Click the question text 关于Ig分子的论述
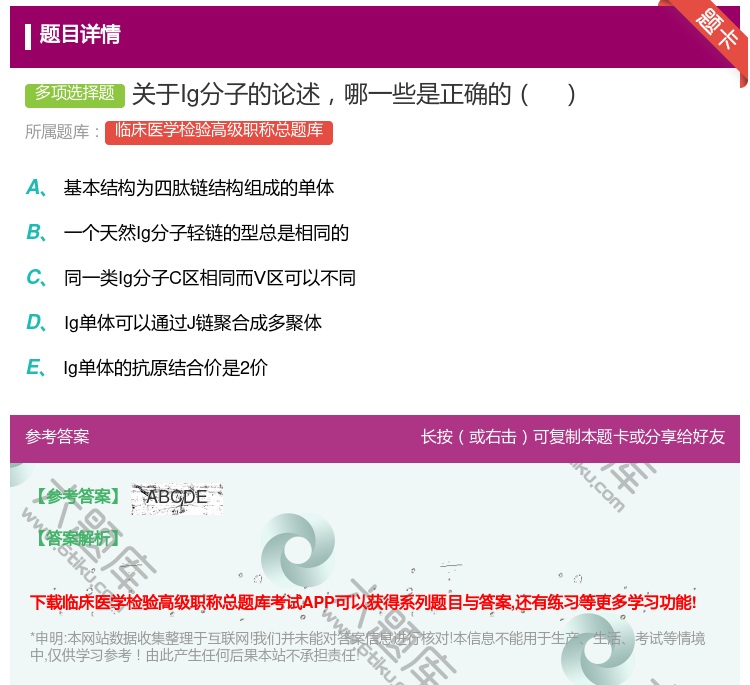 click(x=354, y=94)
